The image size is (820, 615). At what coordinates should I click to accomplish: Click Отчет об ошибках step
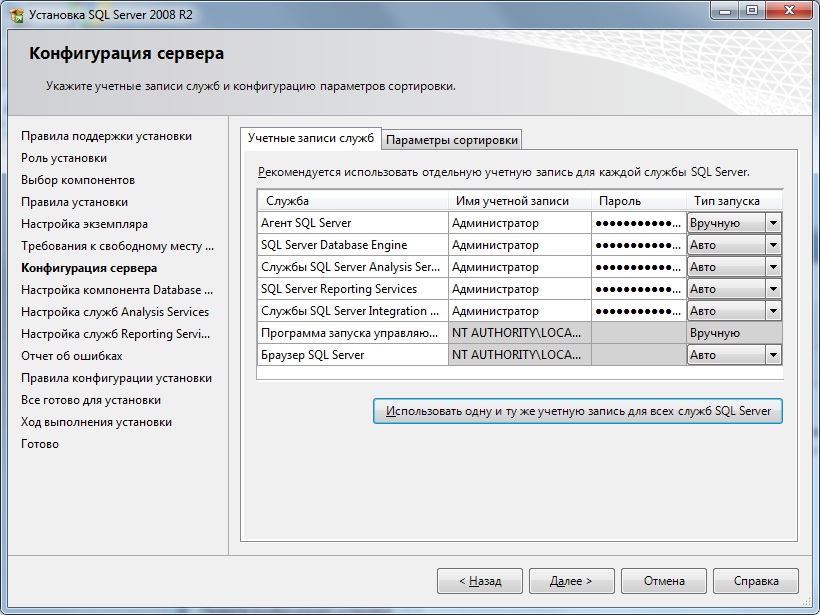[x=72, y=356]
